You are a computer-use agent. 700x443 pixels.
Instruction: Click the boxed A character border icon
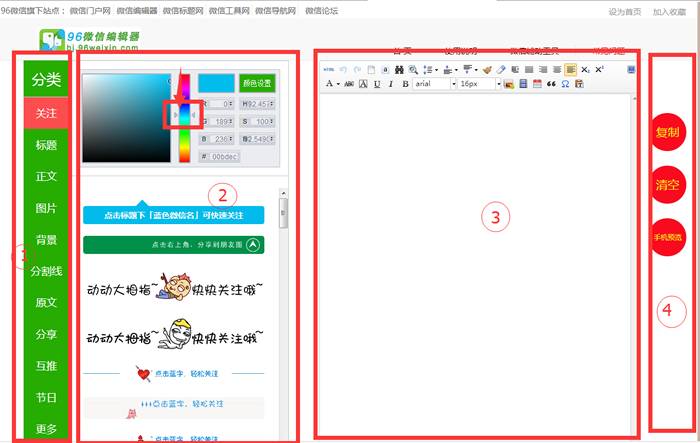point(363,84)
